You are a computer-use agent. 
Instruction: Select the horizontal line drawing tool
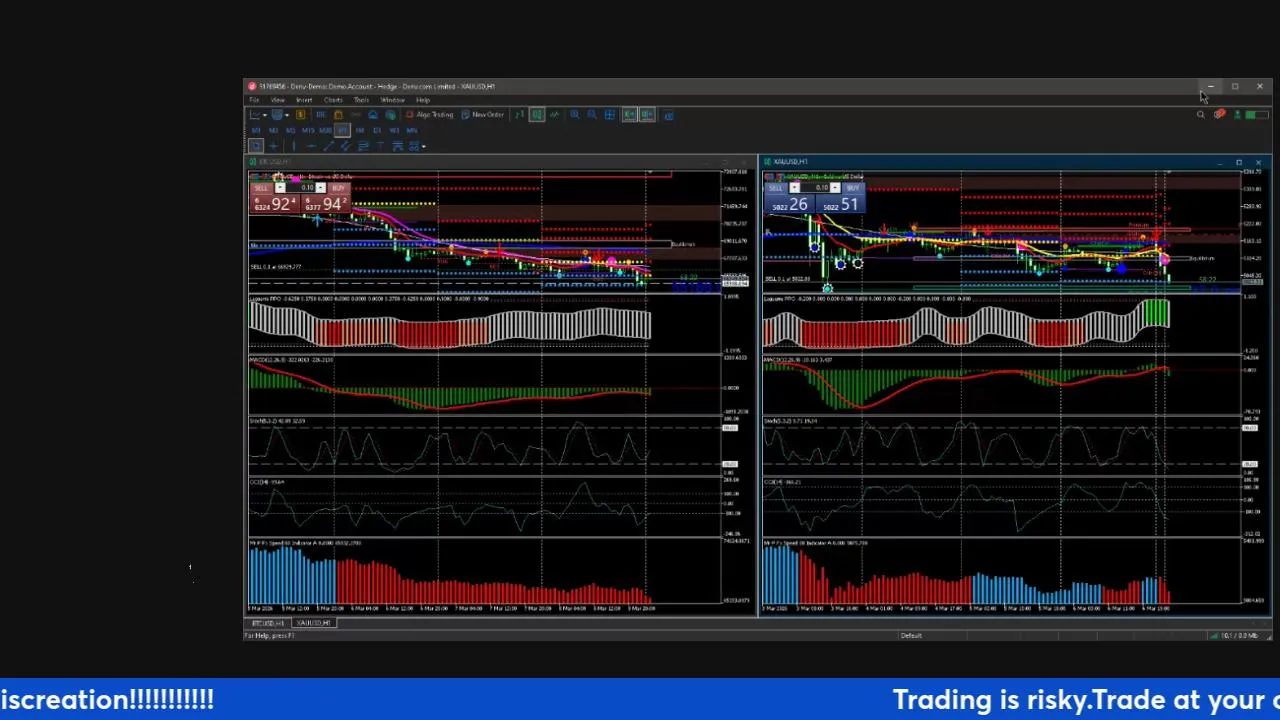[x=310, y=146]
